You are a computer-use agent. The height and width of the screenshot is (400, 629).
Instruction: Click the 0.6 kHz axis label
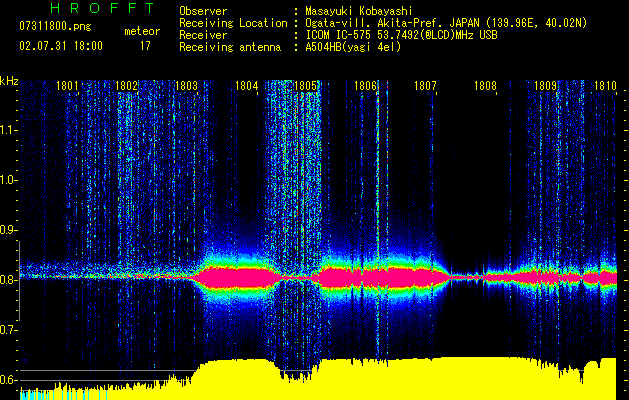[x=8, y=380]
